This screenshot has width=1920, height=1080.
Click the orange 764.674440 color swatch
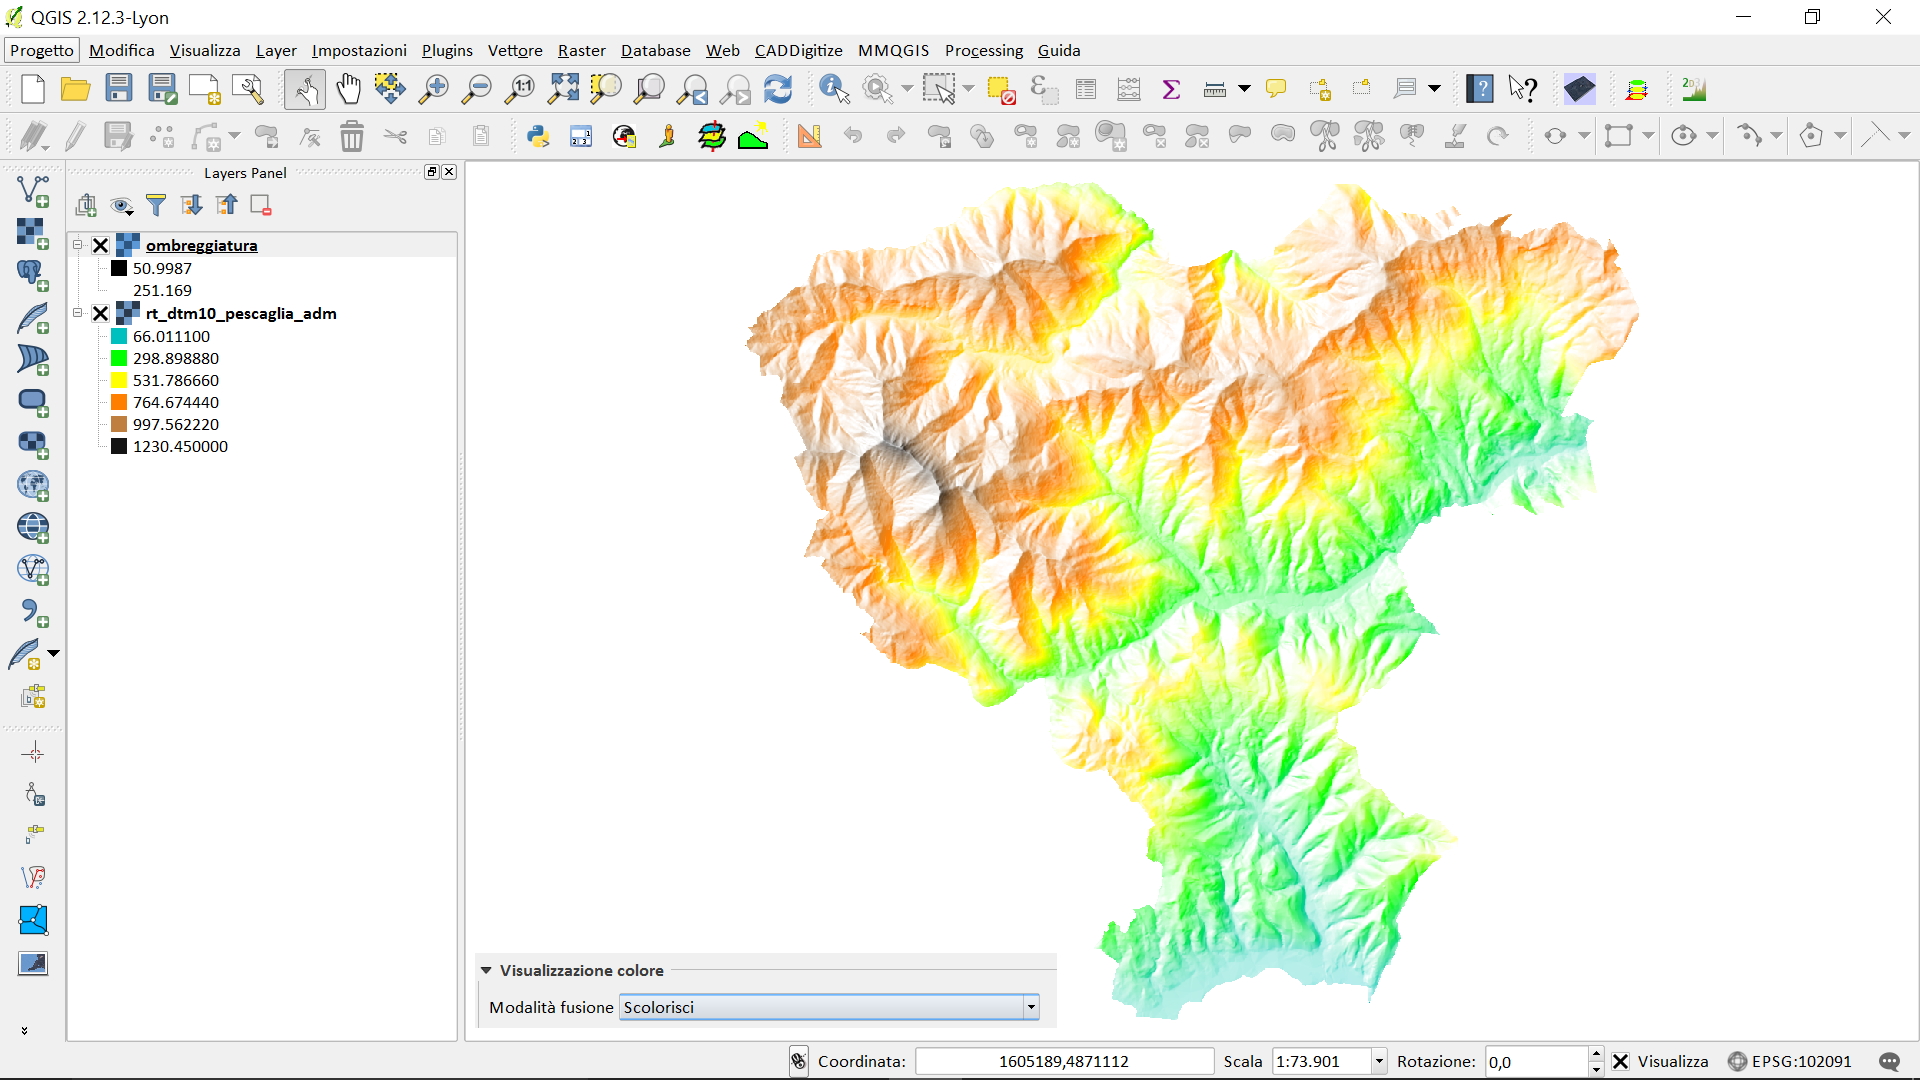click(x=119, y=402)
